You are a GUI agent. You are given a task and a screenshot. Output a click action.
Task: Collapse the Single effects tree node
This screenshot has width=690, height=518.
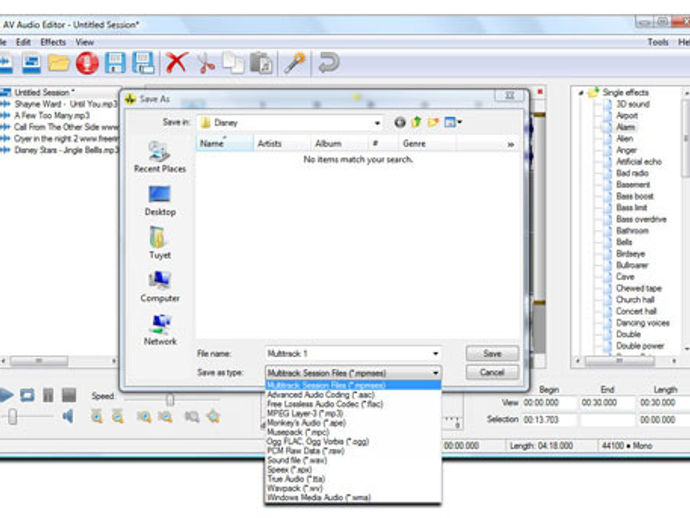(581, 93)
